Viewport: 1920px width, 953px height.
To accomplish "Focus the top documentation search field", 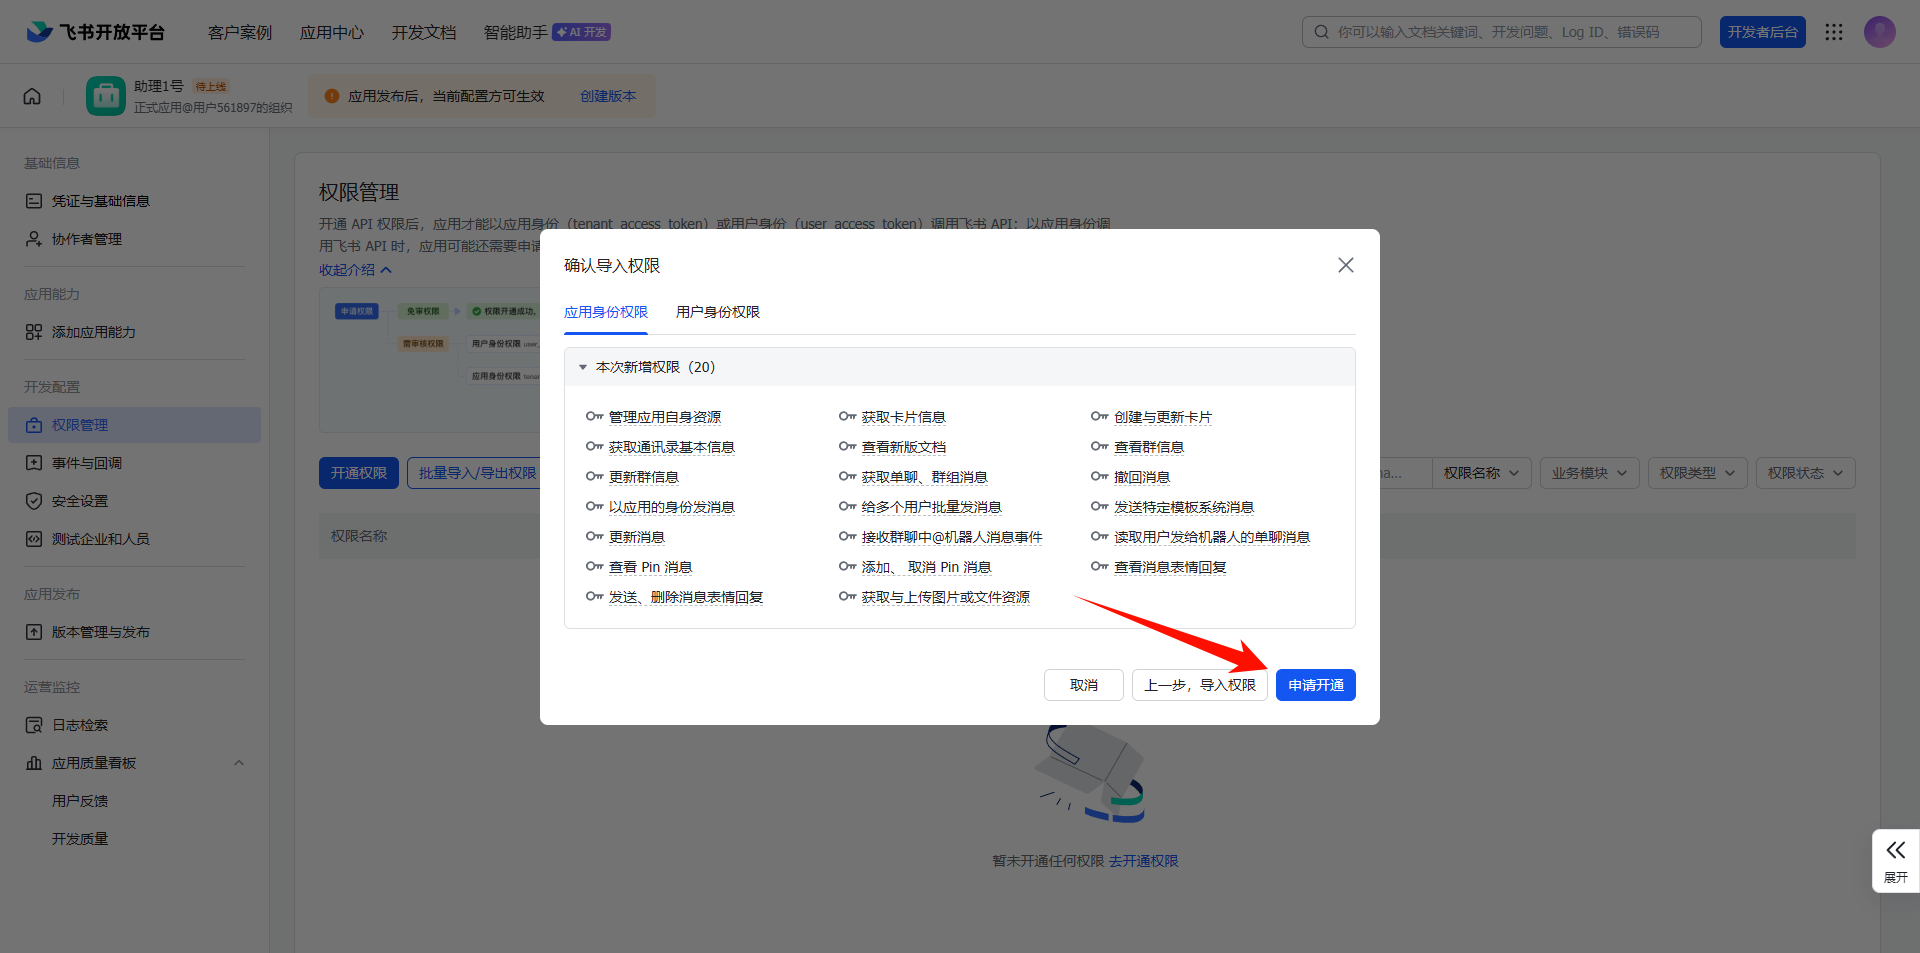I will tap(1510, 32).
